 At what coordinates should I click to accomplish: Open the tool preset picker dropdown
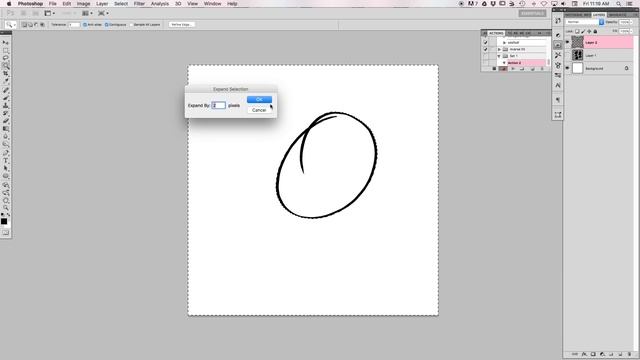pos(10,25)
